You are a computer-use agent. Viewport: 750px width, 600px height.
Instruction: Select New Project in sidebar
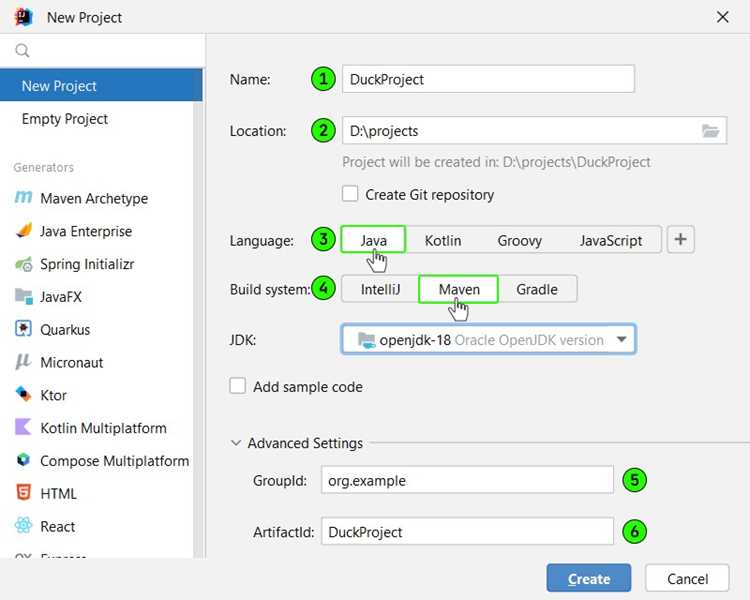(x=101, y=85)
